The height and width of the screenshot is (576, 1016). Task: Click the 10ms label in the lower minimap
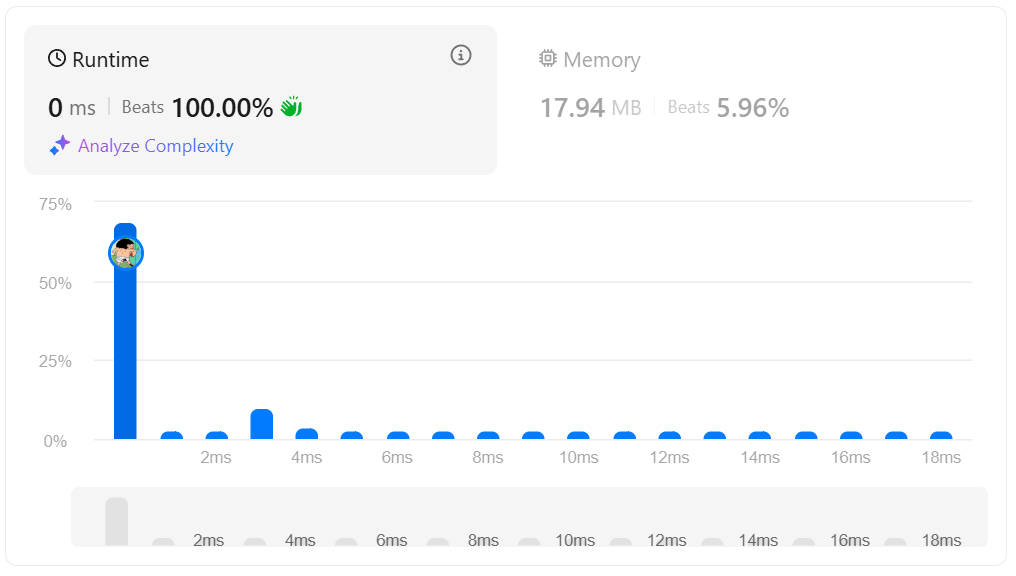575,541
